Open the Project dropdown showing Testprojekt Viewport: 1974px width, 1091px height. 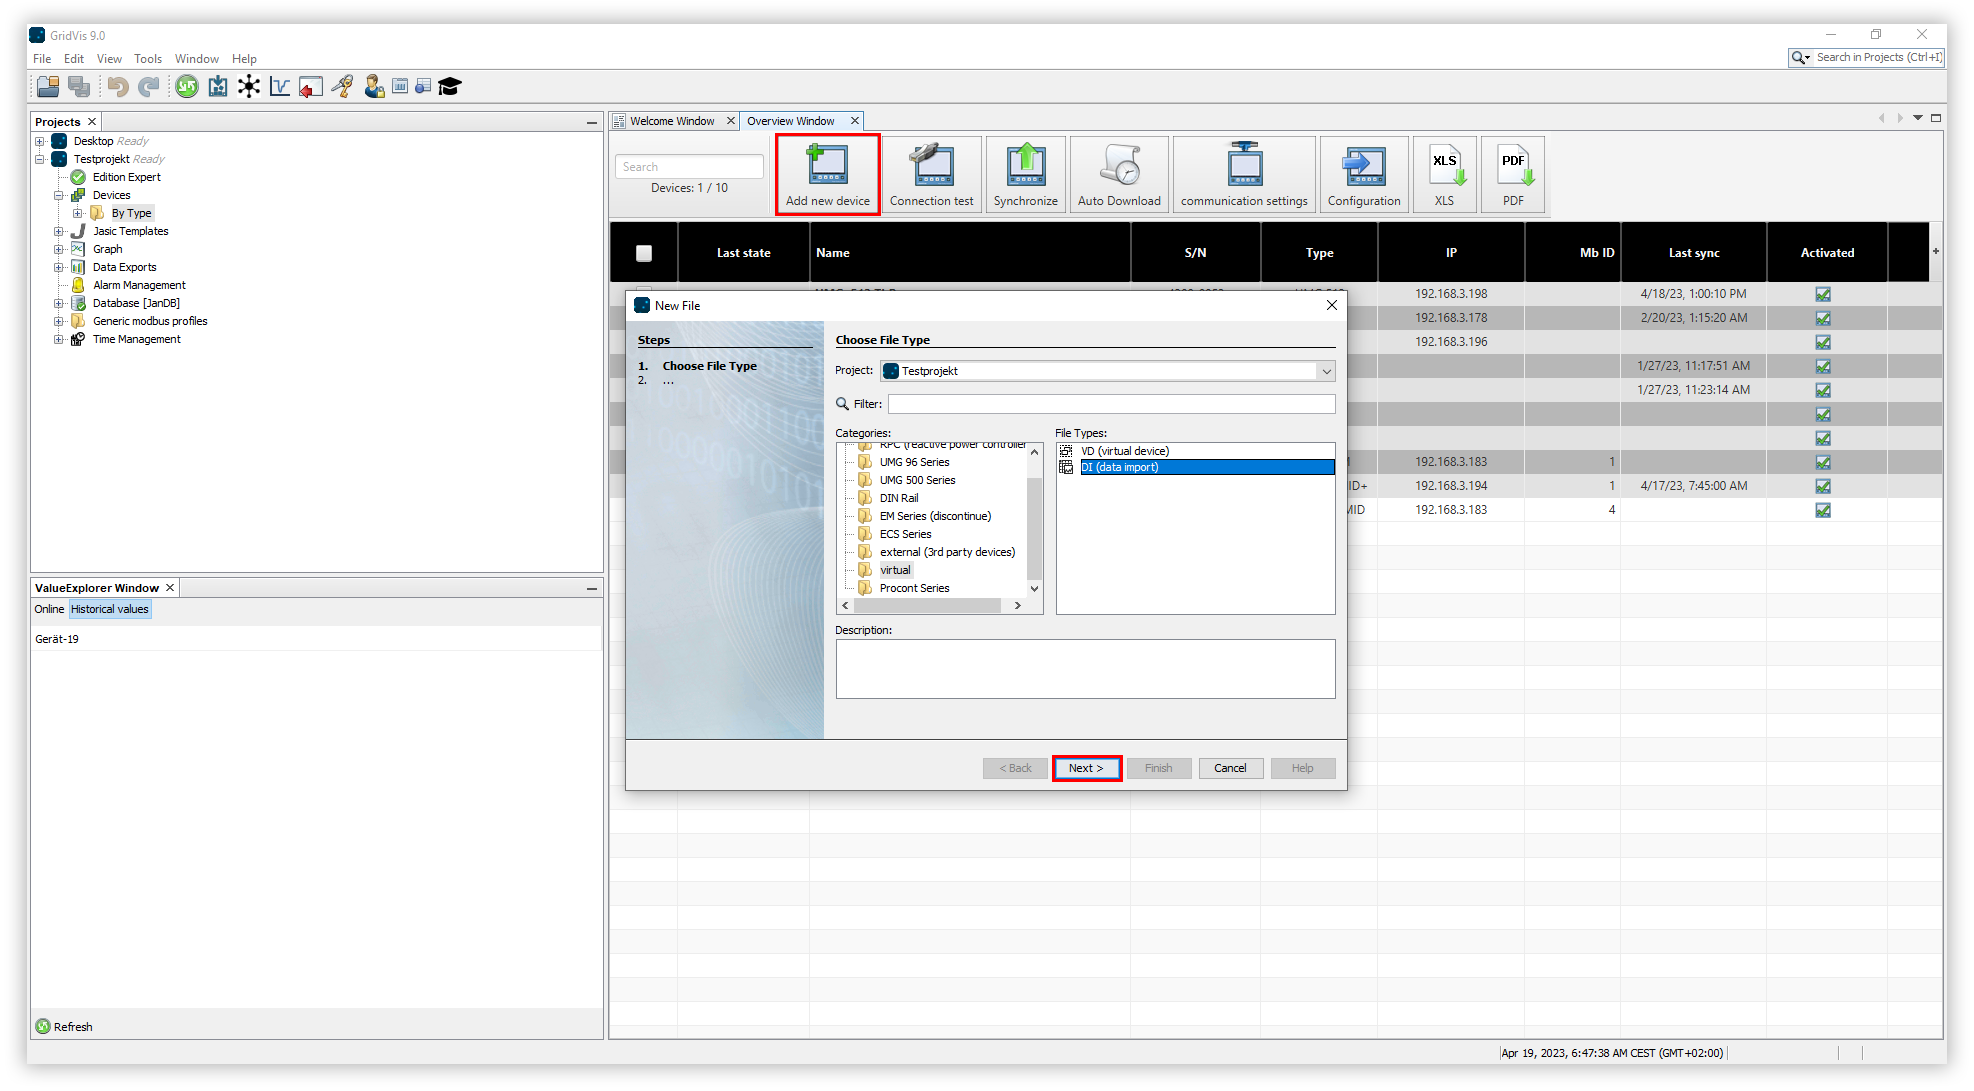click(1326, 371)
